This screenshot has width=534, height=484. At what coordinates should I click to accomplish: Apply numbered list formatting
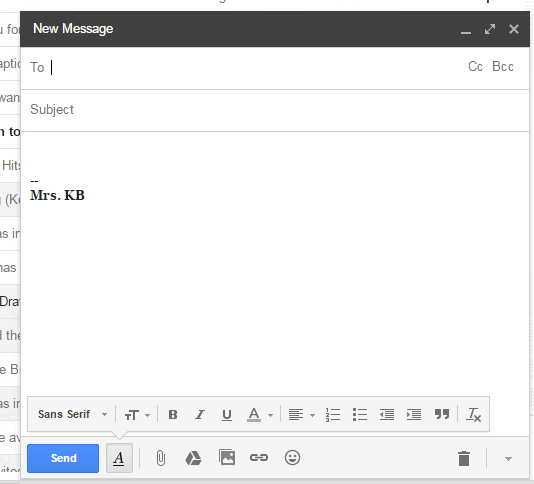(333, 415)
